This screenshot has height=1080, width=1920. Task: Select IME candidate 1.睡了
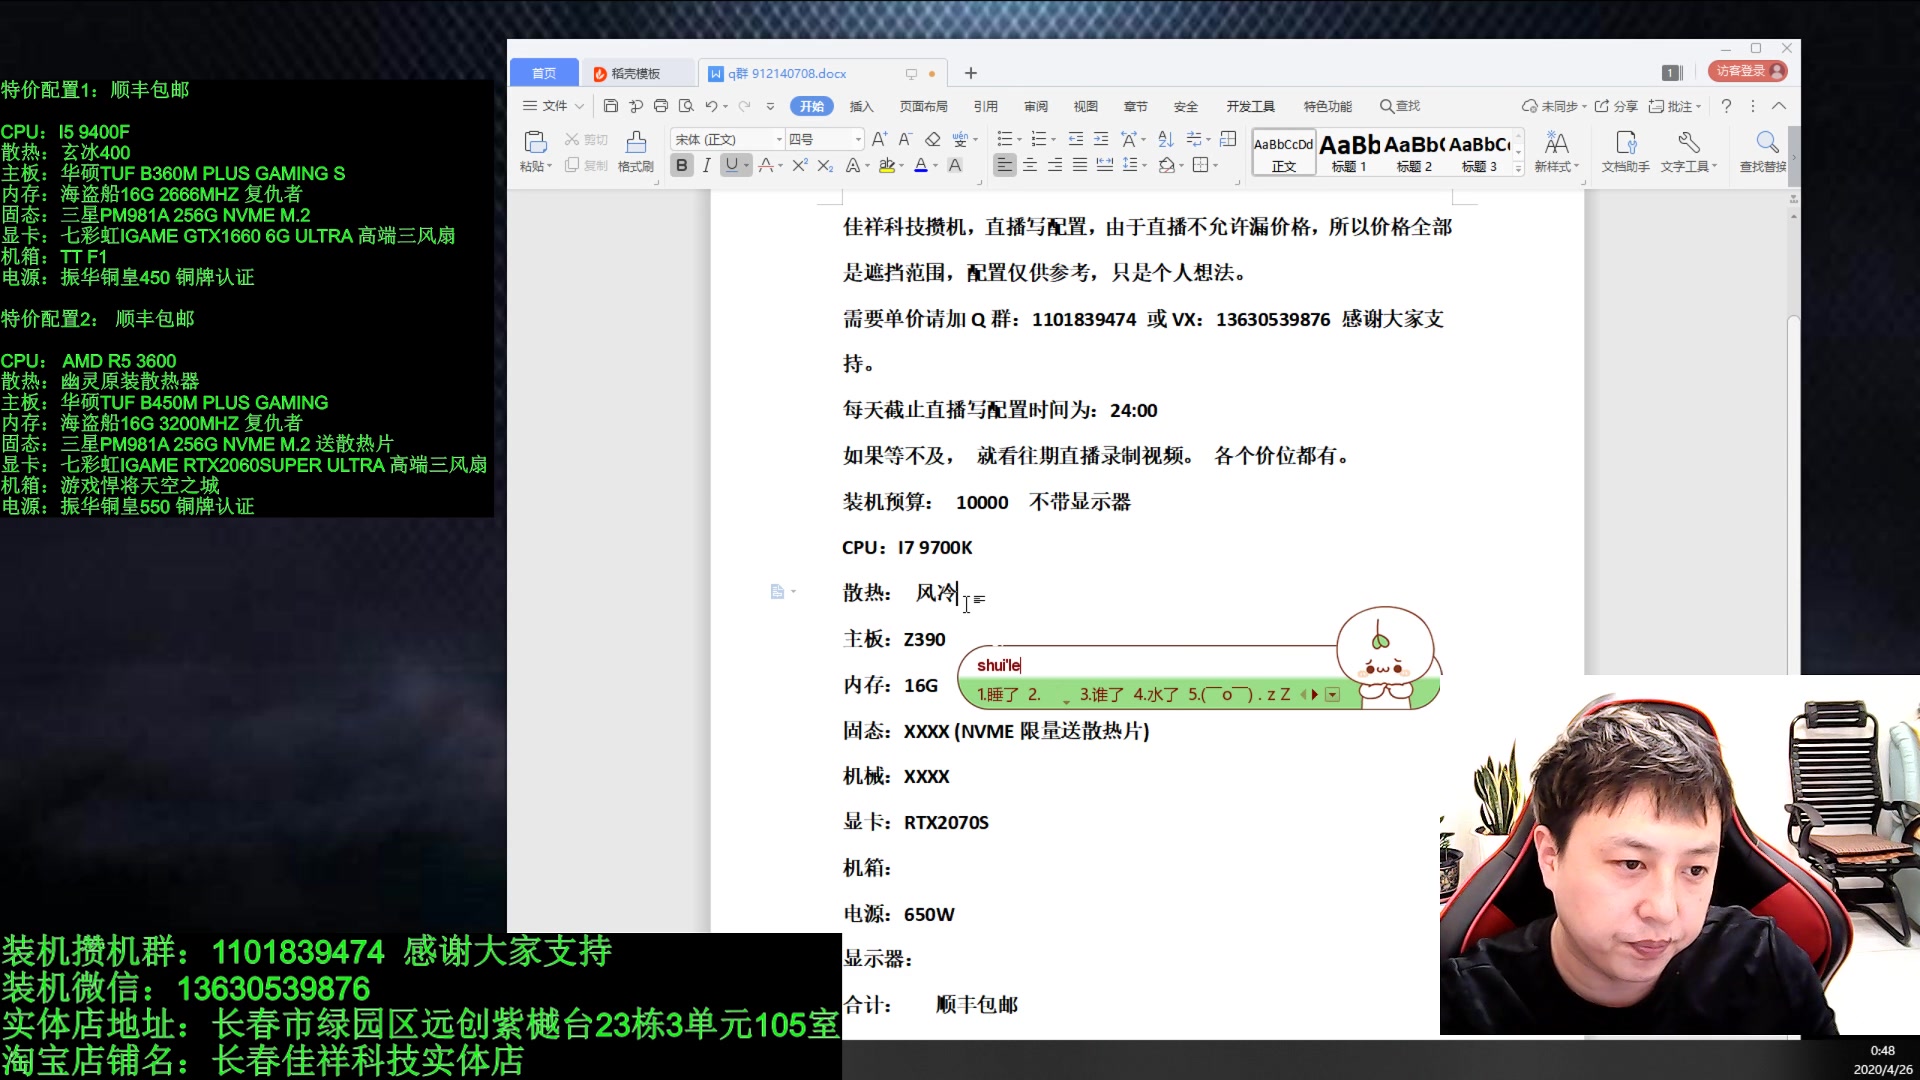(x=998, y=694)
